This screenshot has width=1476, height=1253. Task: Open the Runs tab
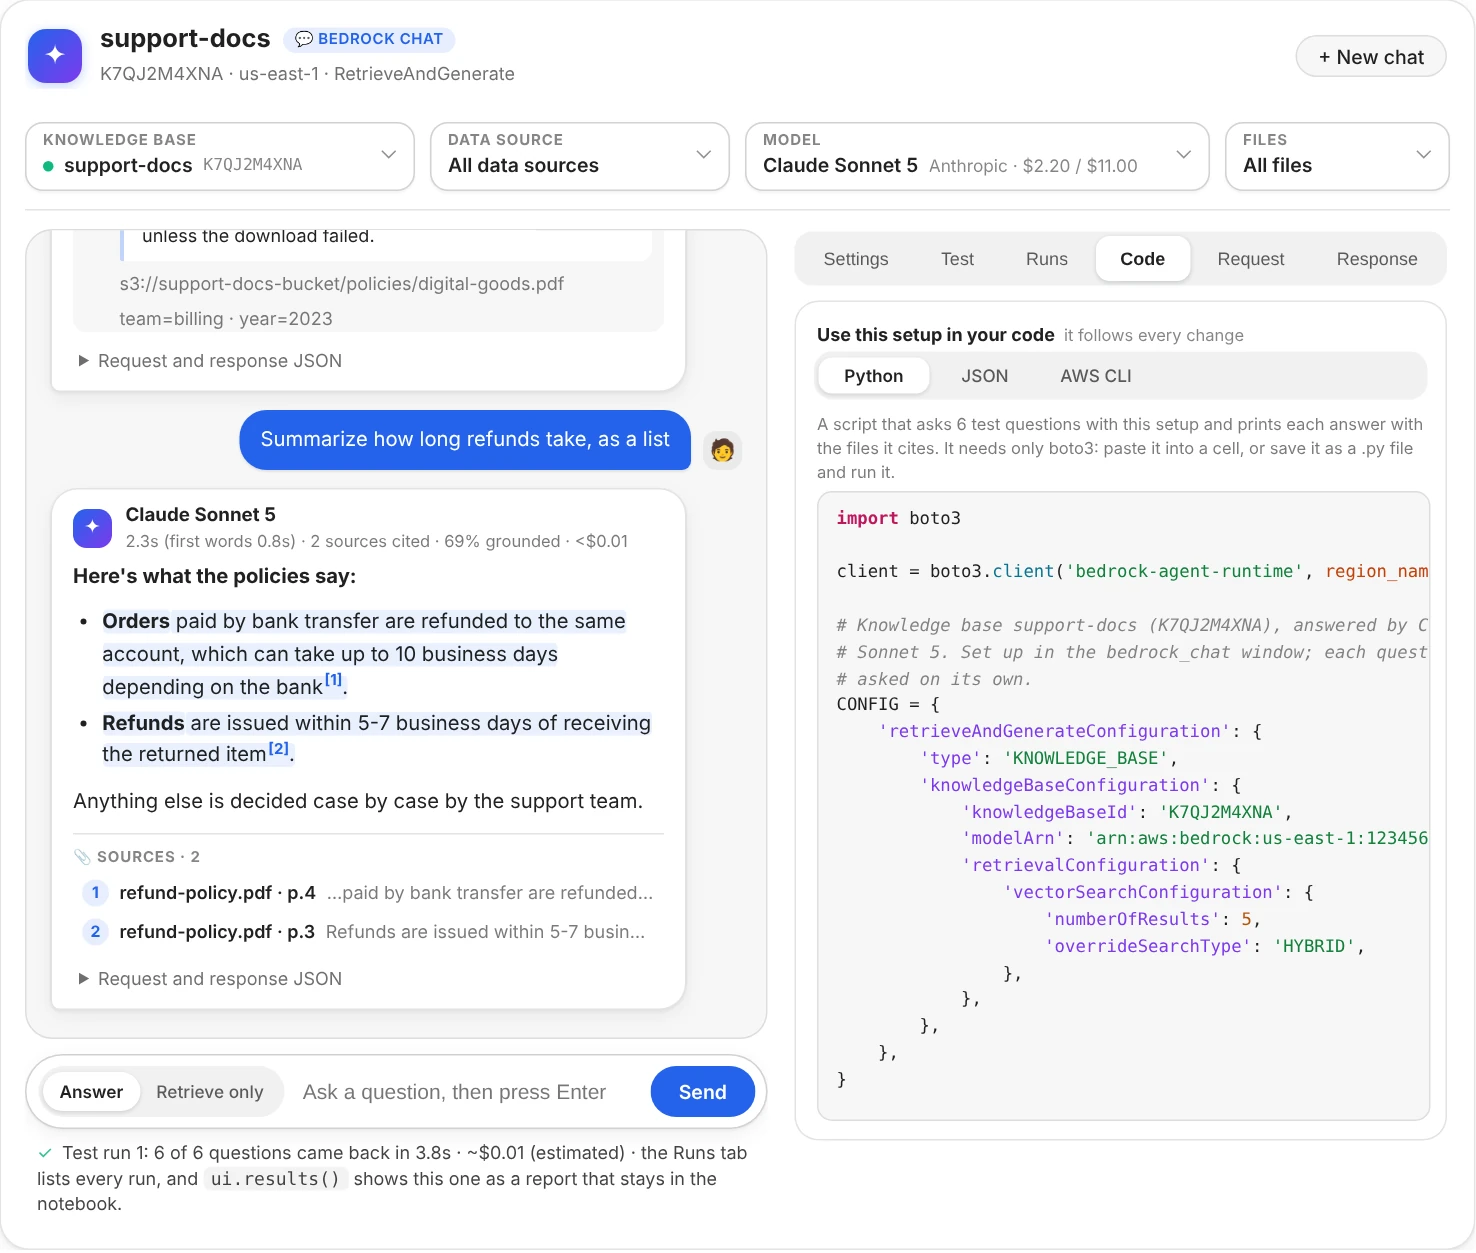point(1047,259)
